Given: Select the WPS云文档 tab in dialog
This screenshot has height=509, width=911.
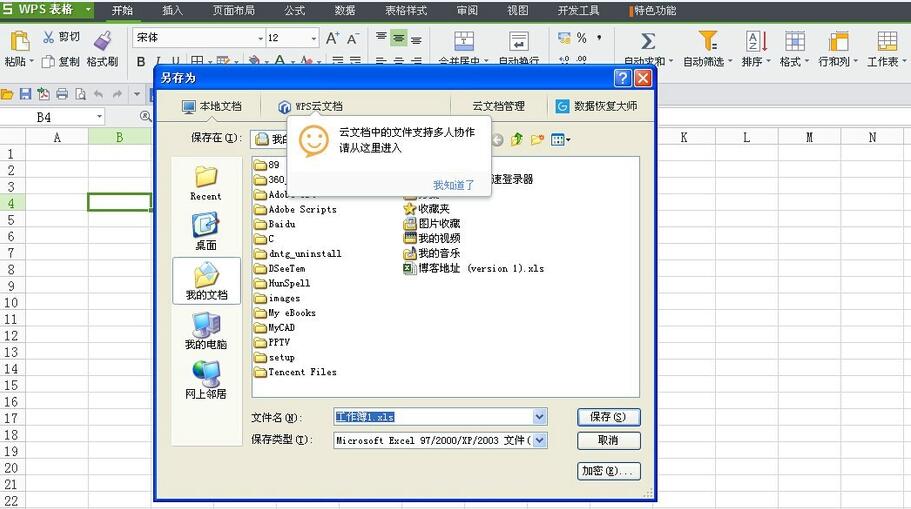Looking at the screenshot, I should click(x=311, y=106).
